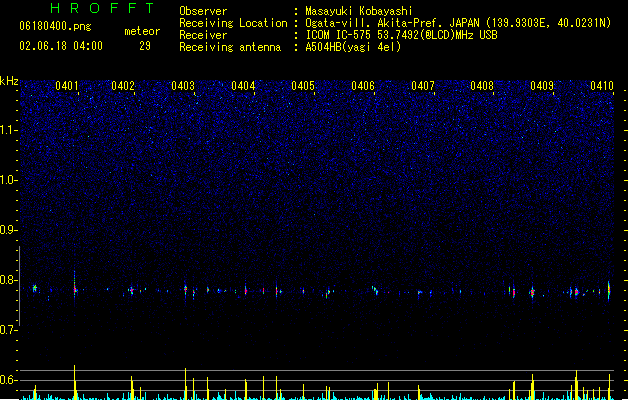
Task: Click the 0409 time marker
Action: coord(542,86)
